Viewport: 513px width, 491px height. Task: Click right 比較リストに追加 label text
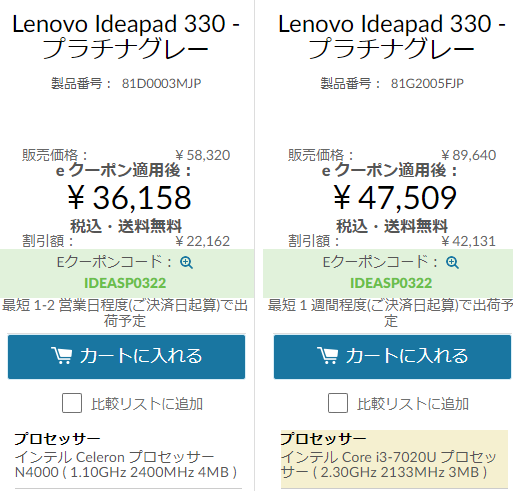[413, 404]
